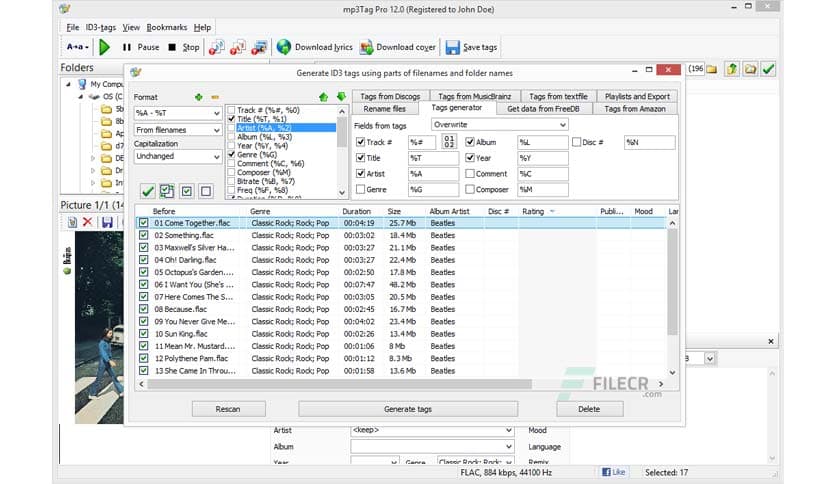The image size is (836, 484).
Task: Open the ID3-tags menu
Action: coord(101,27)
